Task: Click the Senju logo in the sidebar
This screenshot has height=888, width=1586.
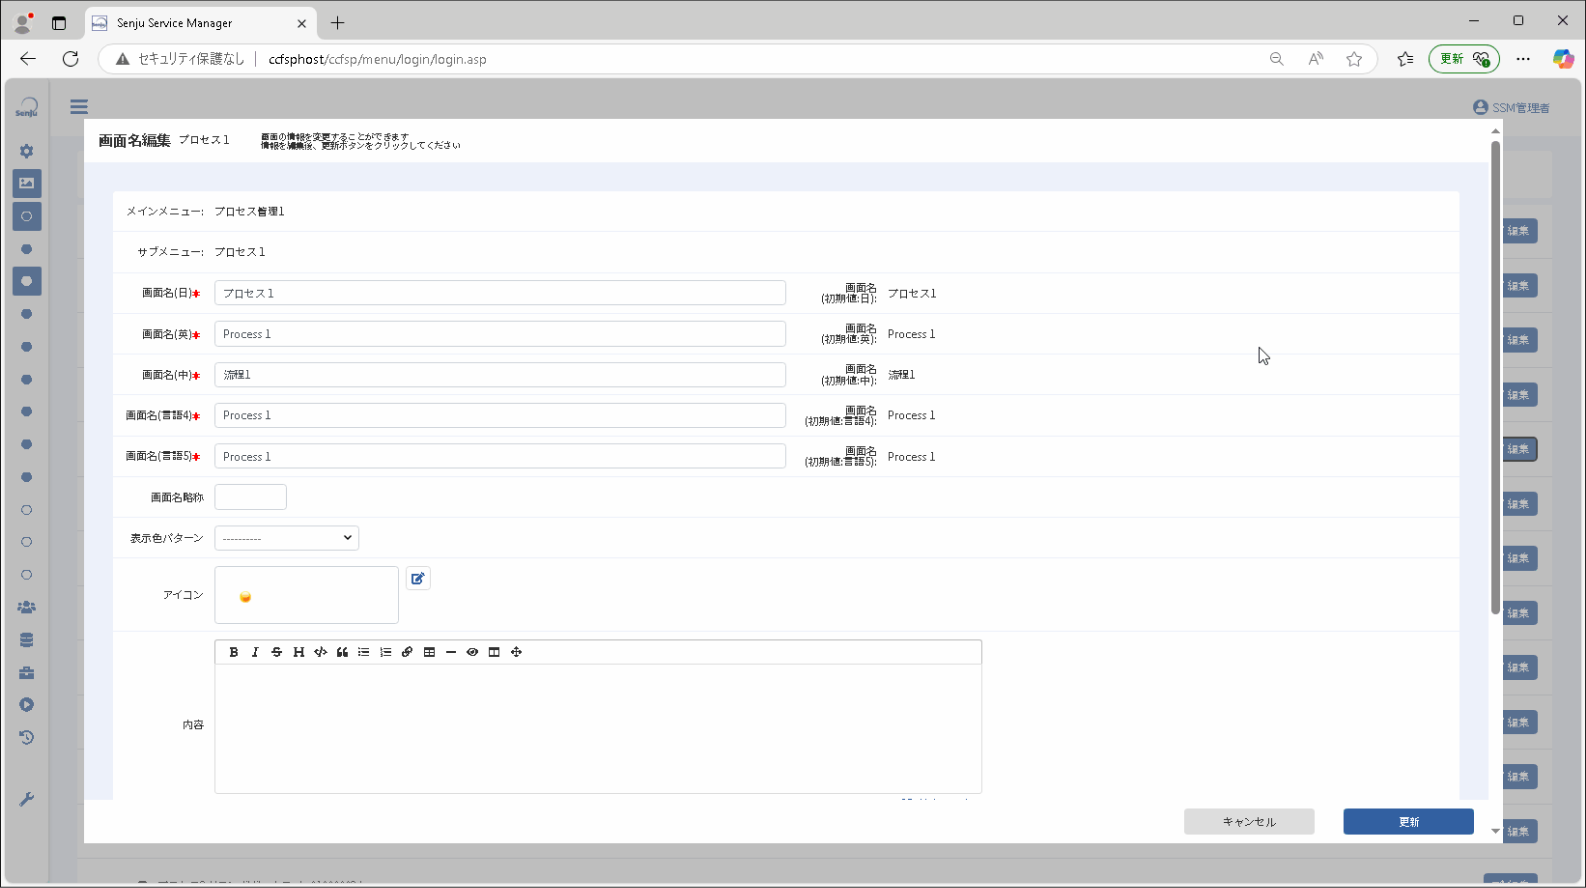Action: tap(27, 108)
